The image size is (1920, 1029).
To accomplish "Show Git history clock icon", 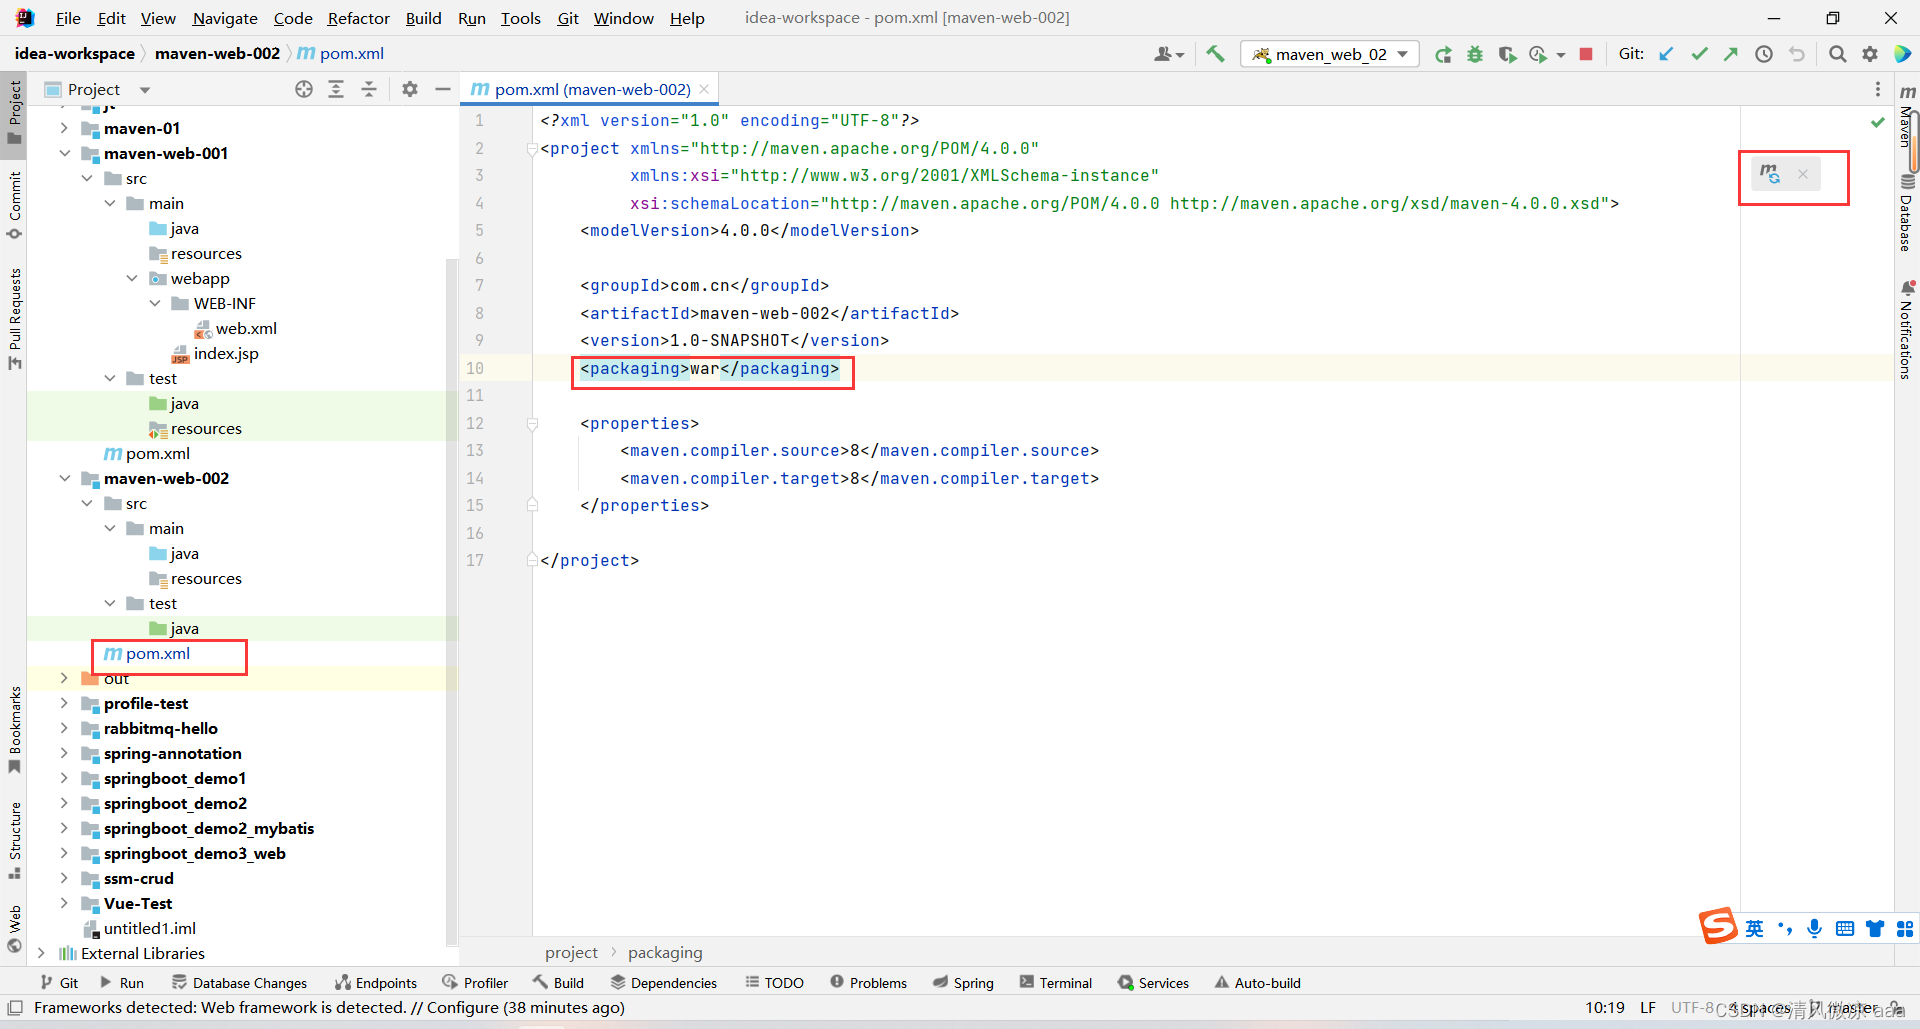I will [1764, 54].
